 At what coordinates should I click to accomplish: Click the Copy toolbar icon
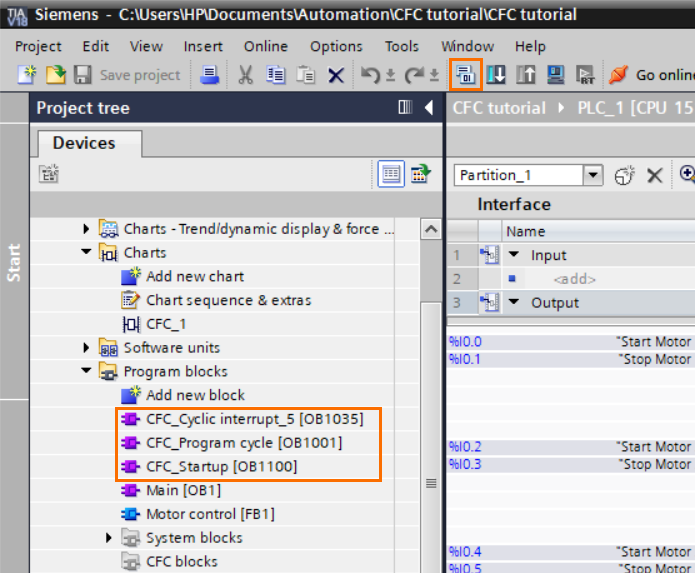tap(276, 75)
